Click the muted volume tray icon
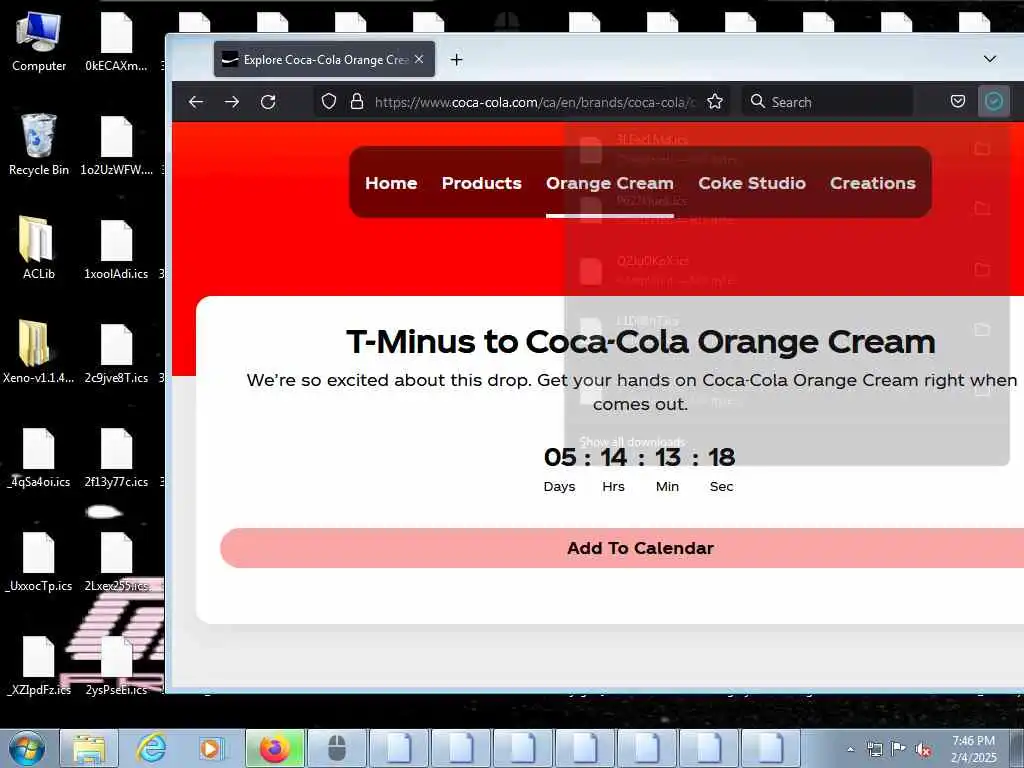The width and height of the screenshot is (1024, 768). point(923,749)
